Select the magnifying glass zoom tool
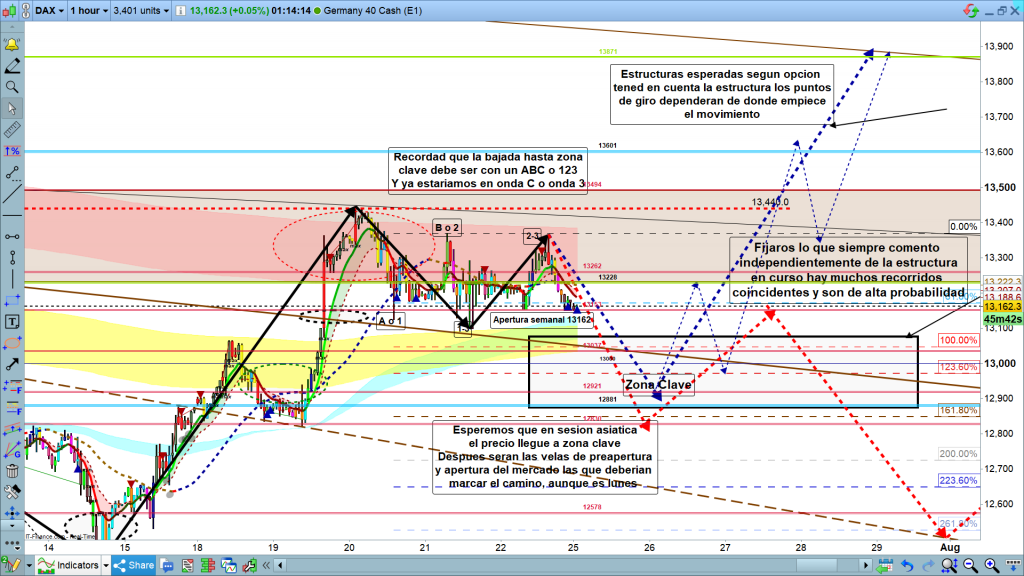Screen dimensions: 1024x576 pos(13,87)
